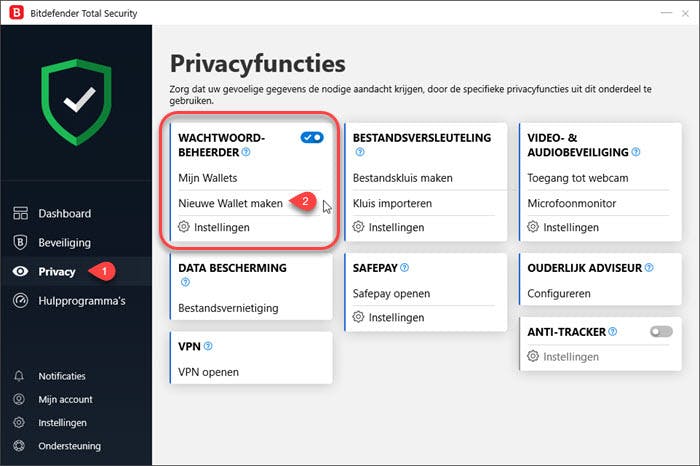700x466 pixels.
Task: Click the Hulpprogramma's gauge icon
Action: (20, 301)
